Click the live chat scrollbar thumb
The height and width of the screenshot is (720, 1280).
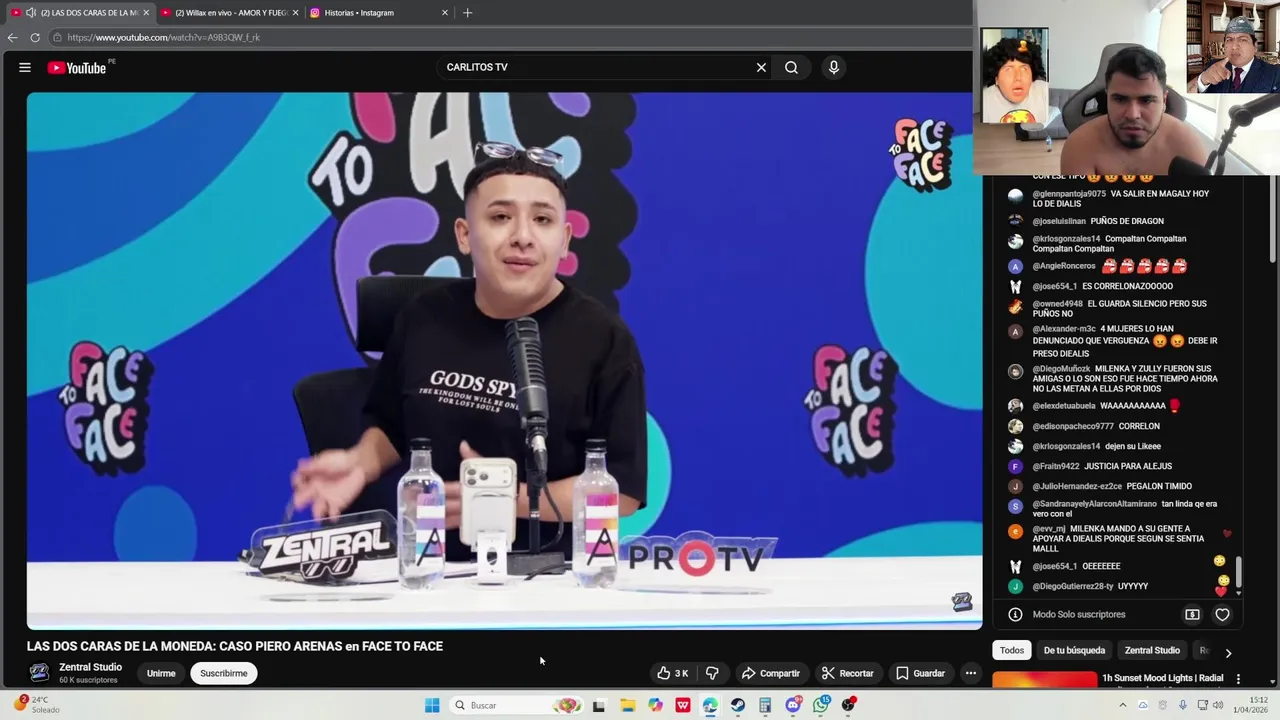[1239, 572]
